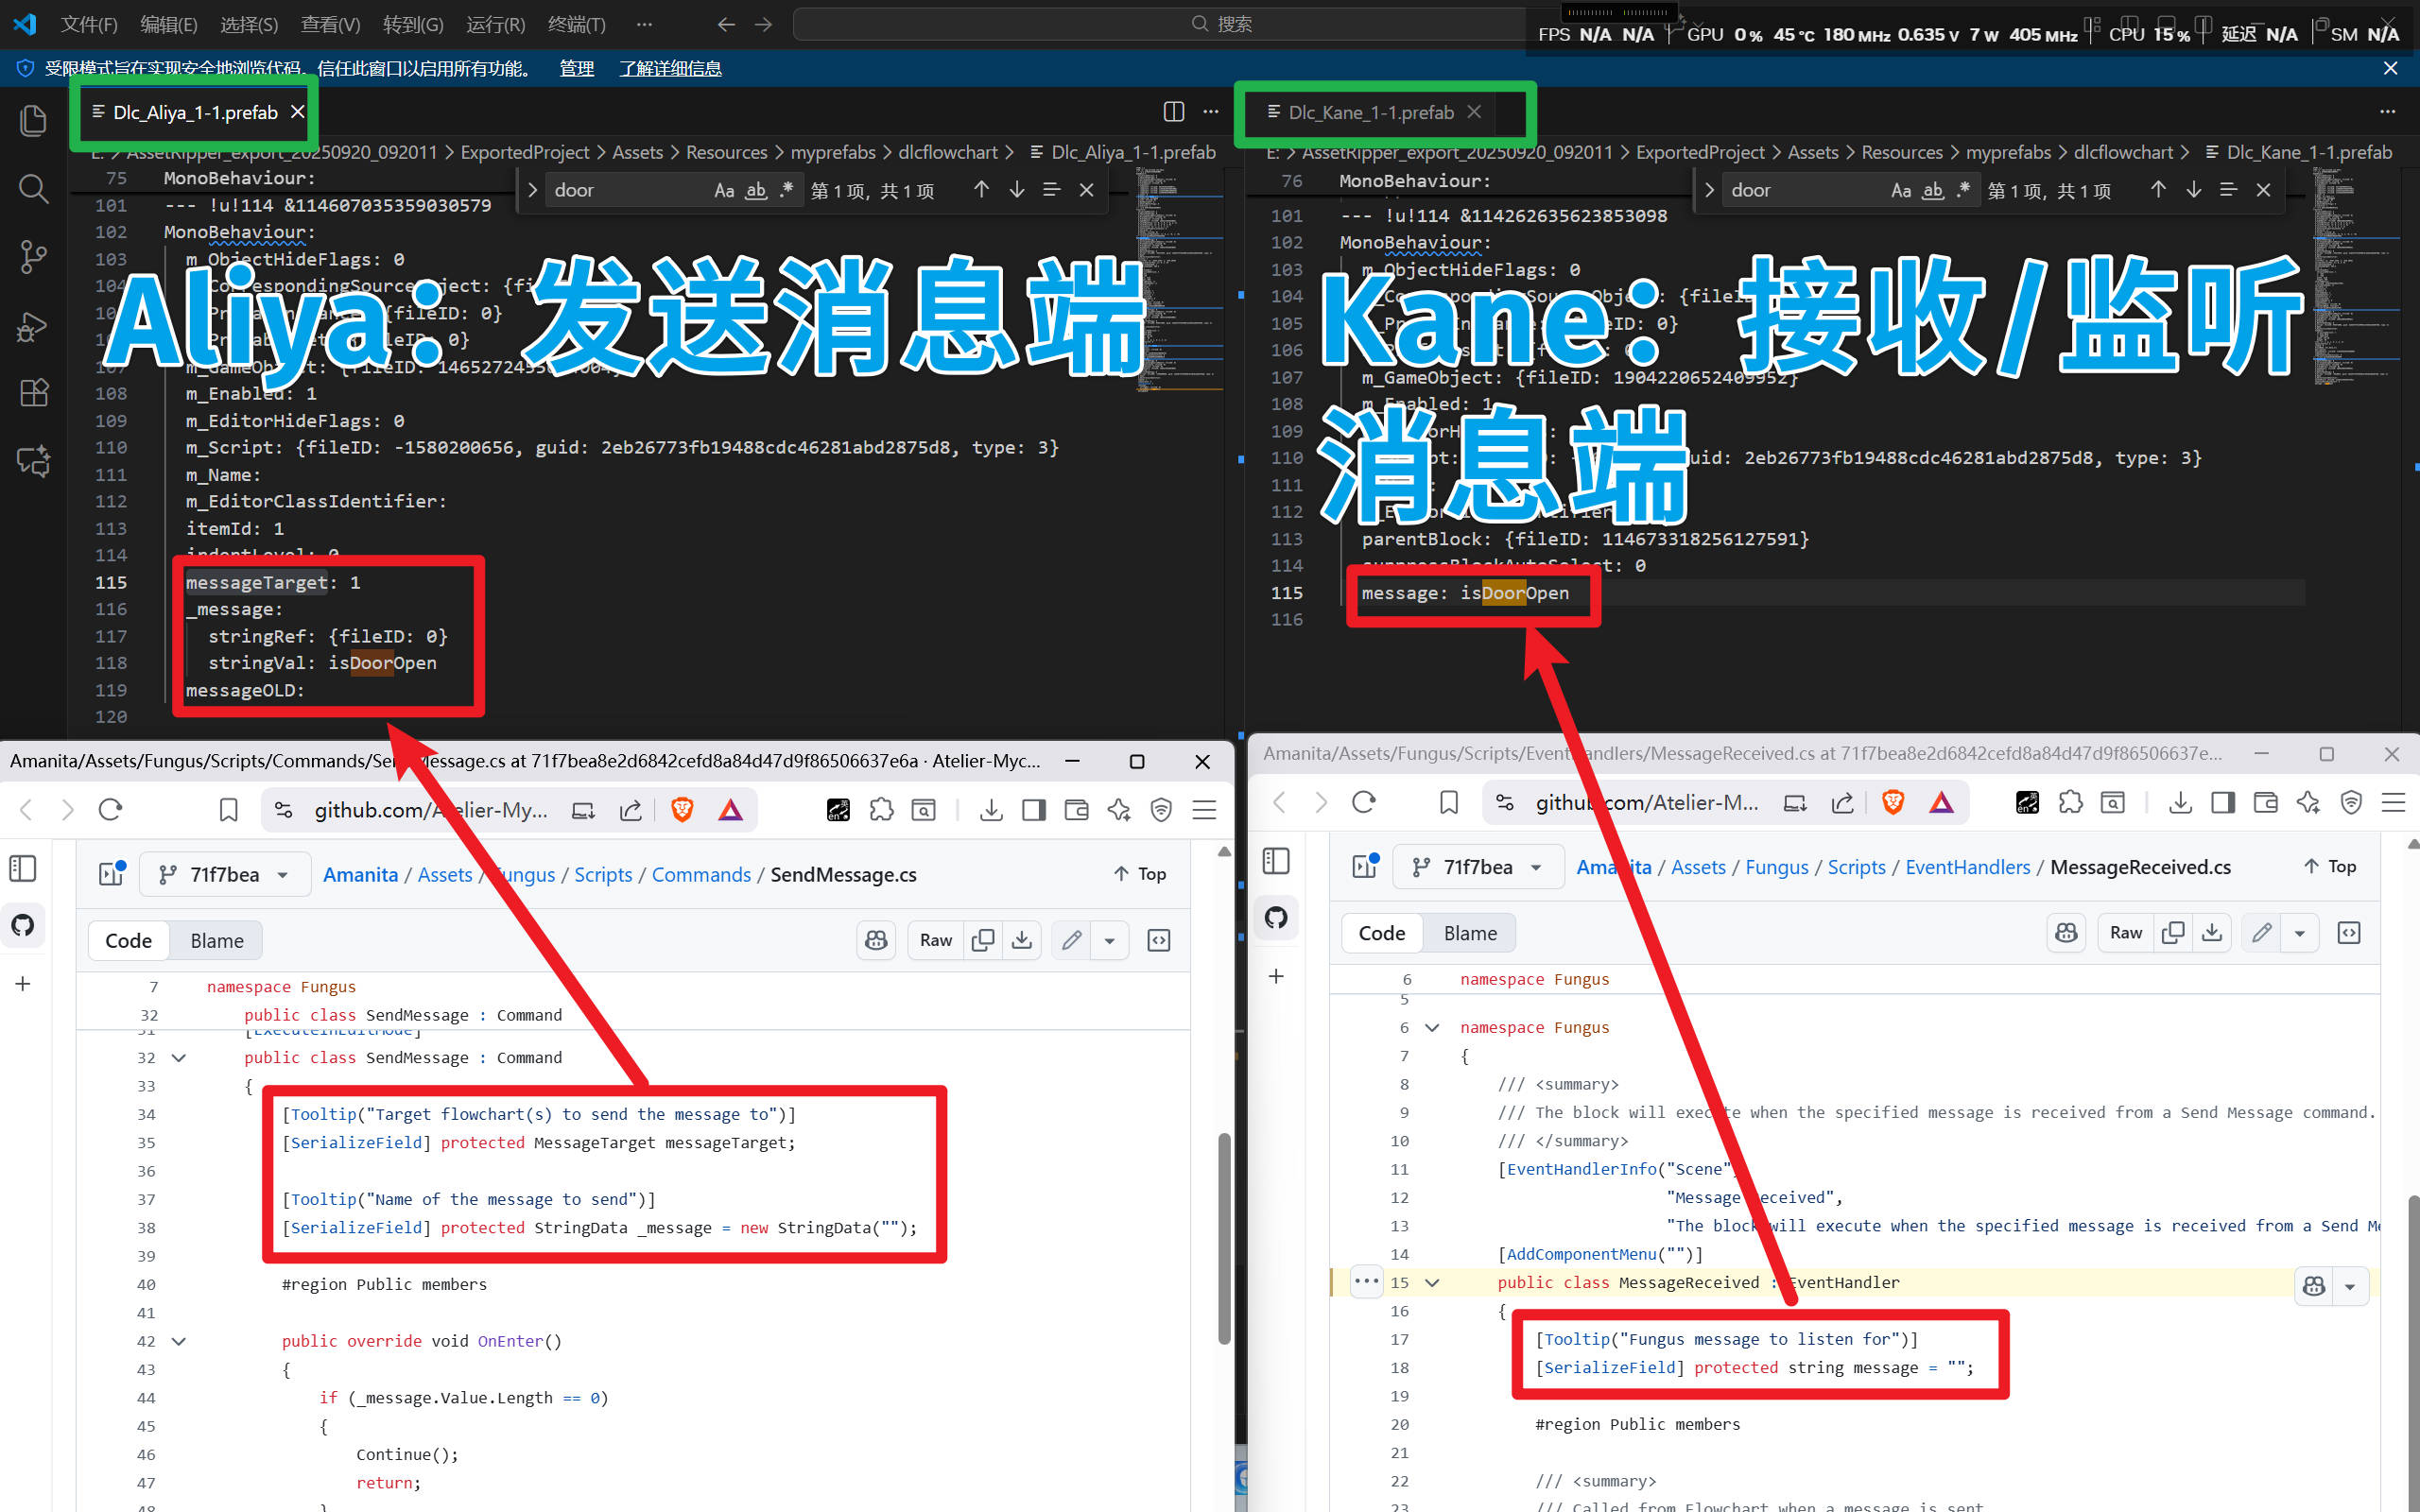Toggle Match Case in left find widget

pos(724,190)
